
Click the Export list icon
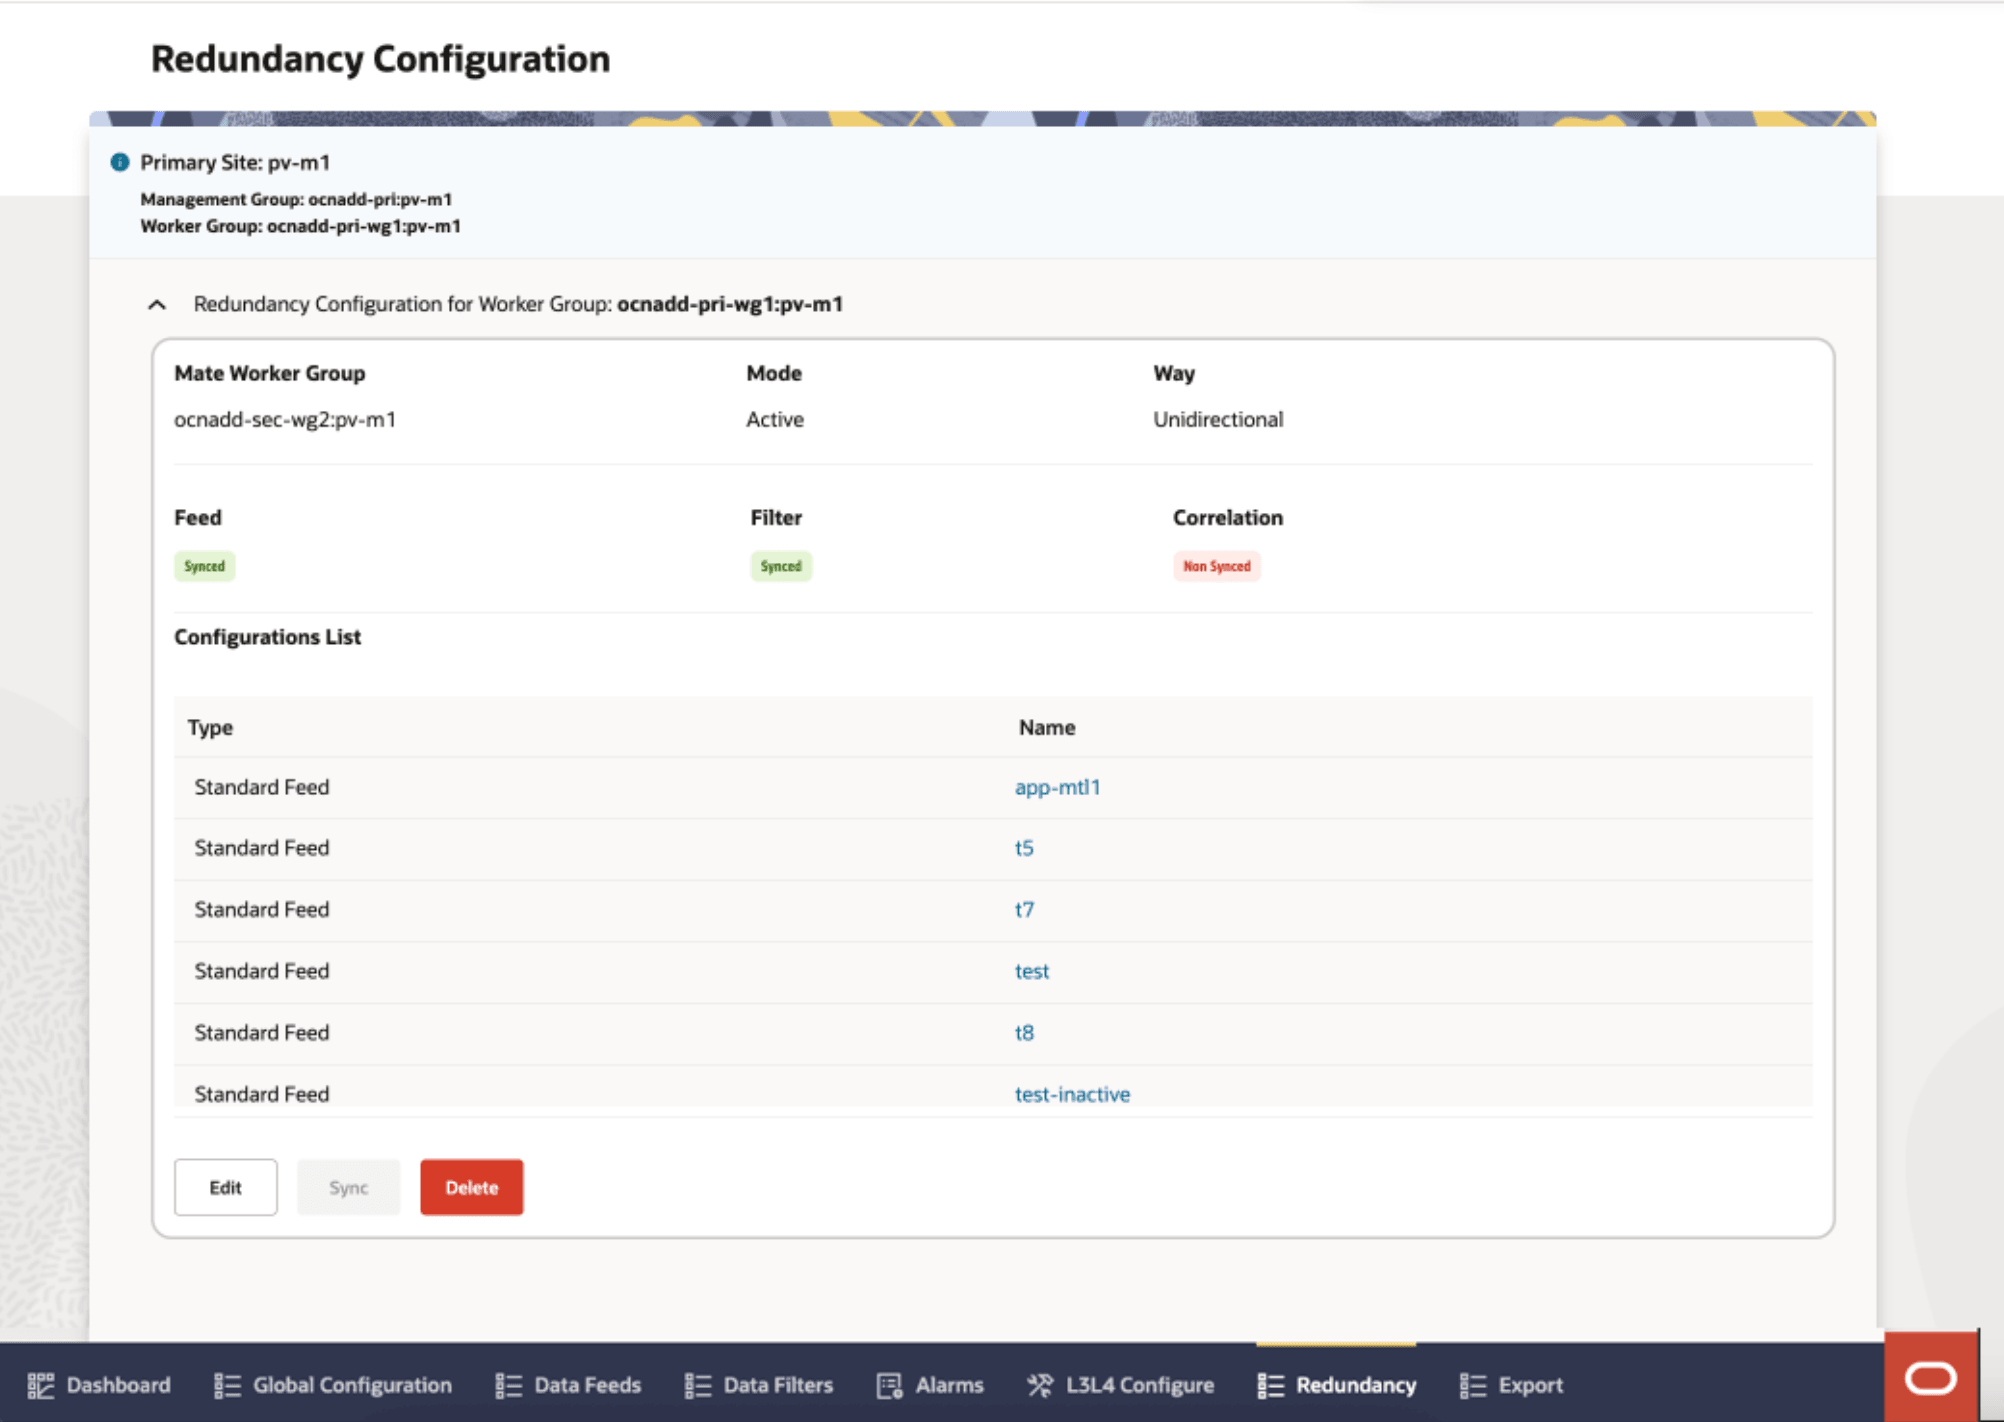[x=1472, y=1385]
